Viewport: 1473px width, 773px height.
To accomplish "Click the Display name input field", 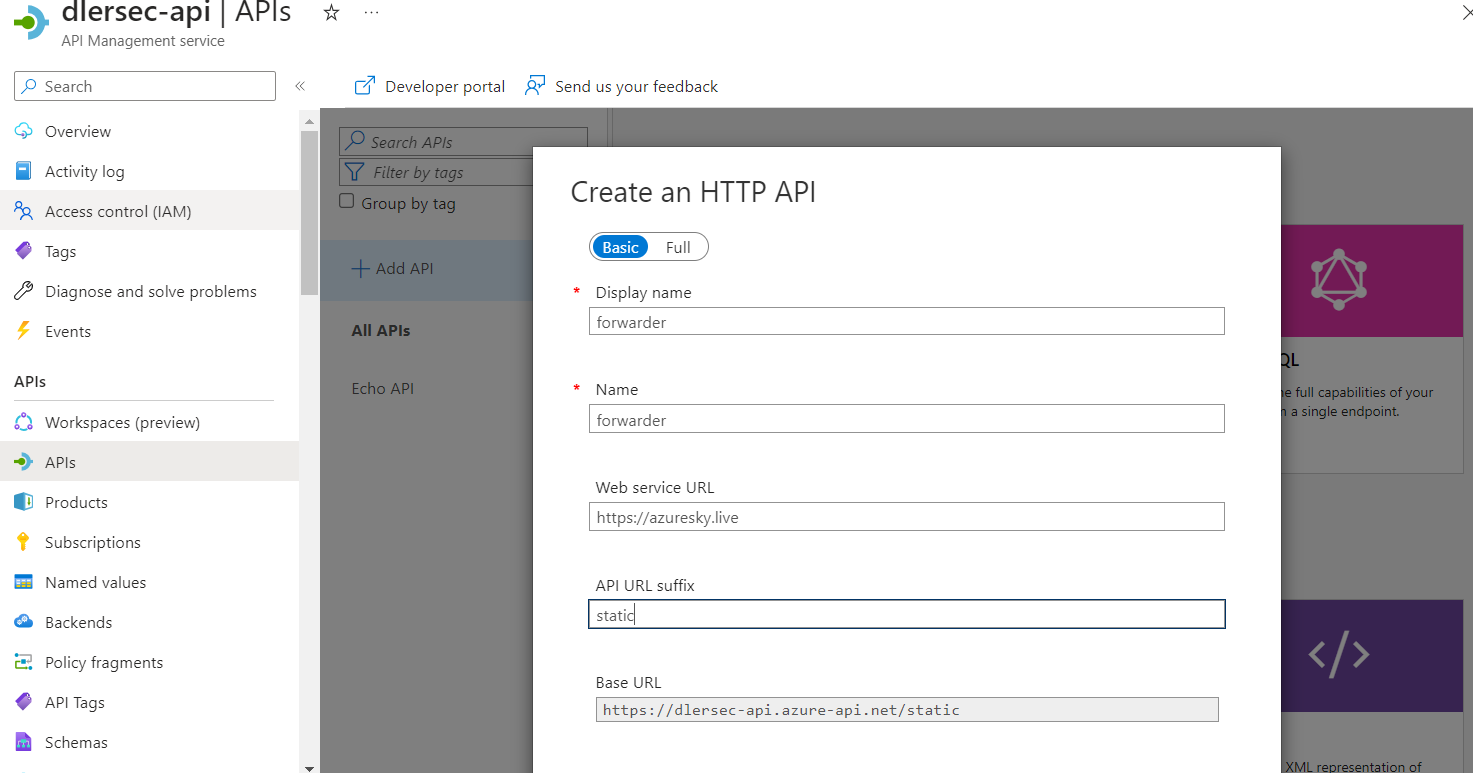I will coord(907,321).
